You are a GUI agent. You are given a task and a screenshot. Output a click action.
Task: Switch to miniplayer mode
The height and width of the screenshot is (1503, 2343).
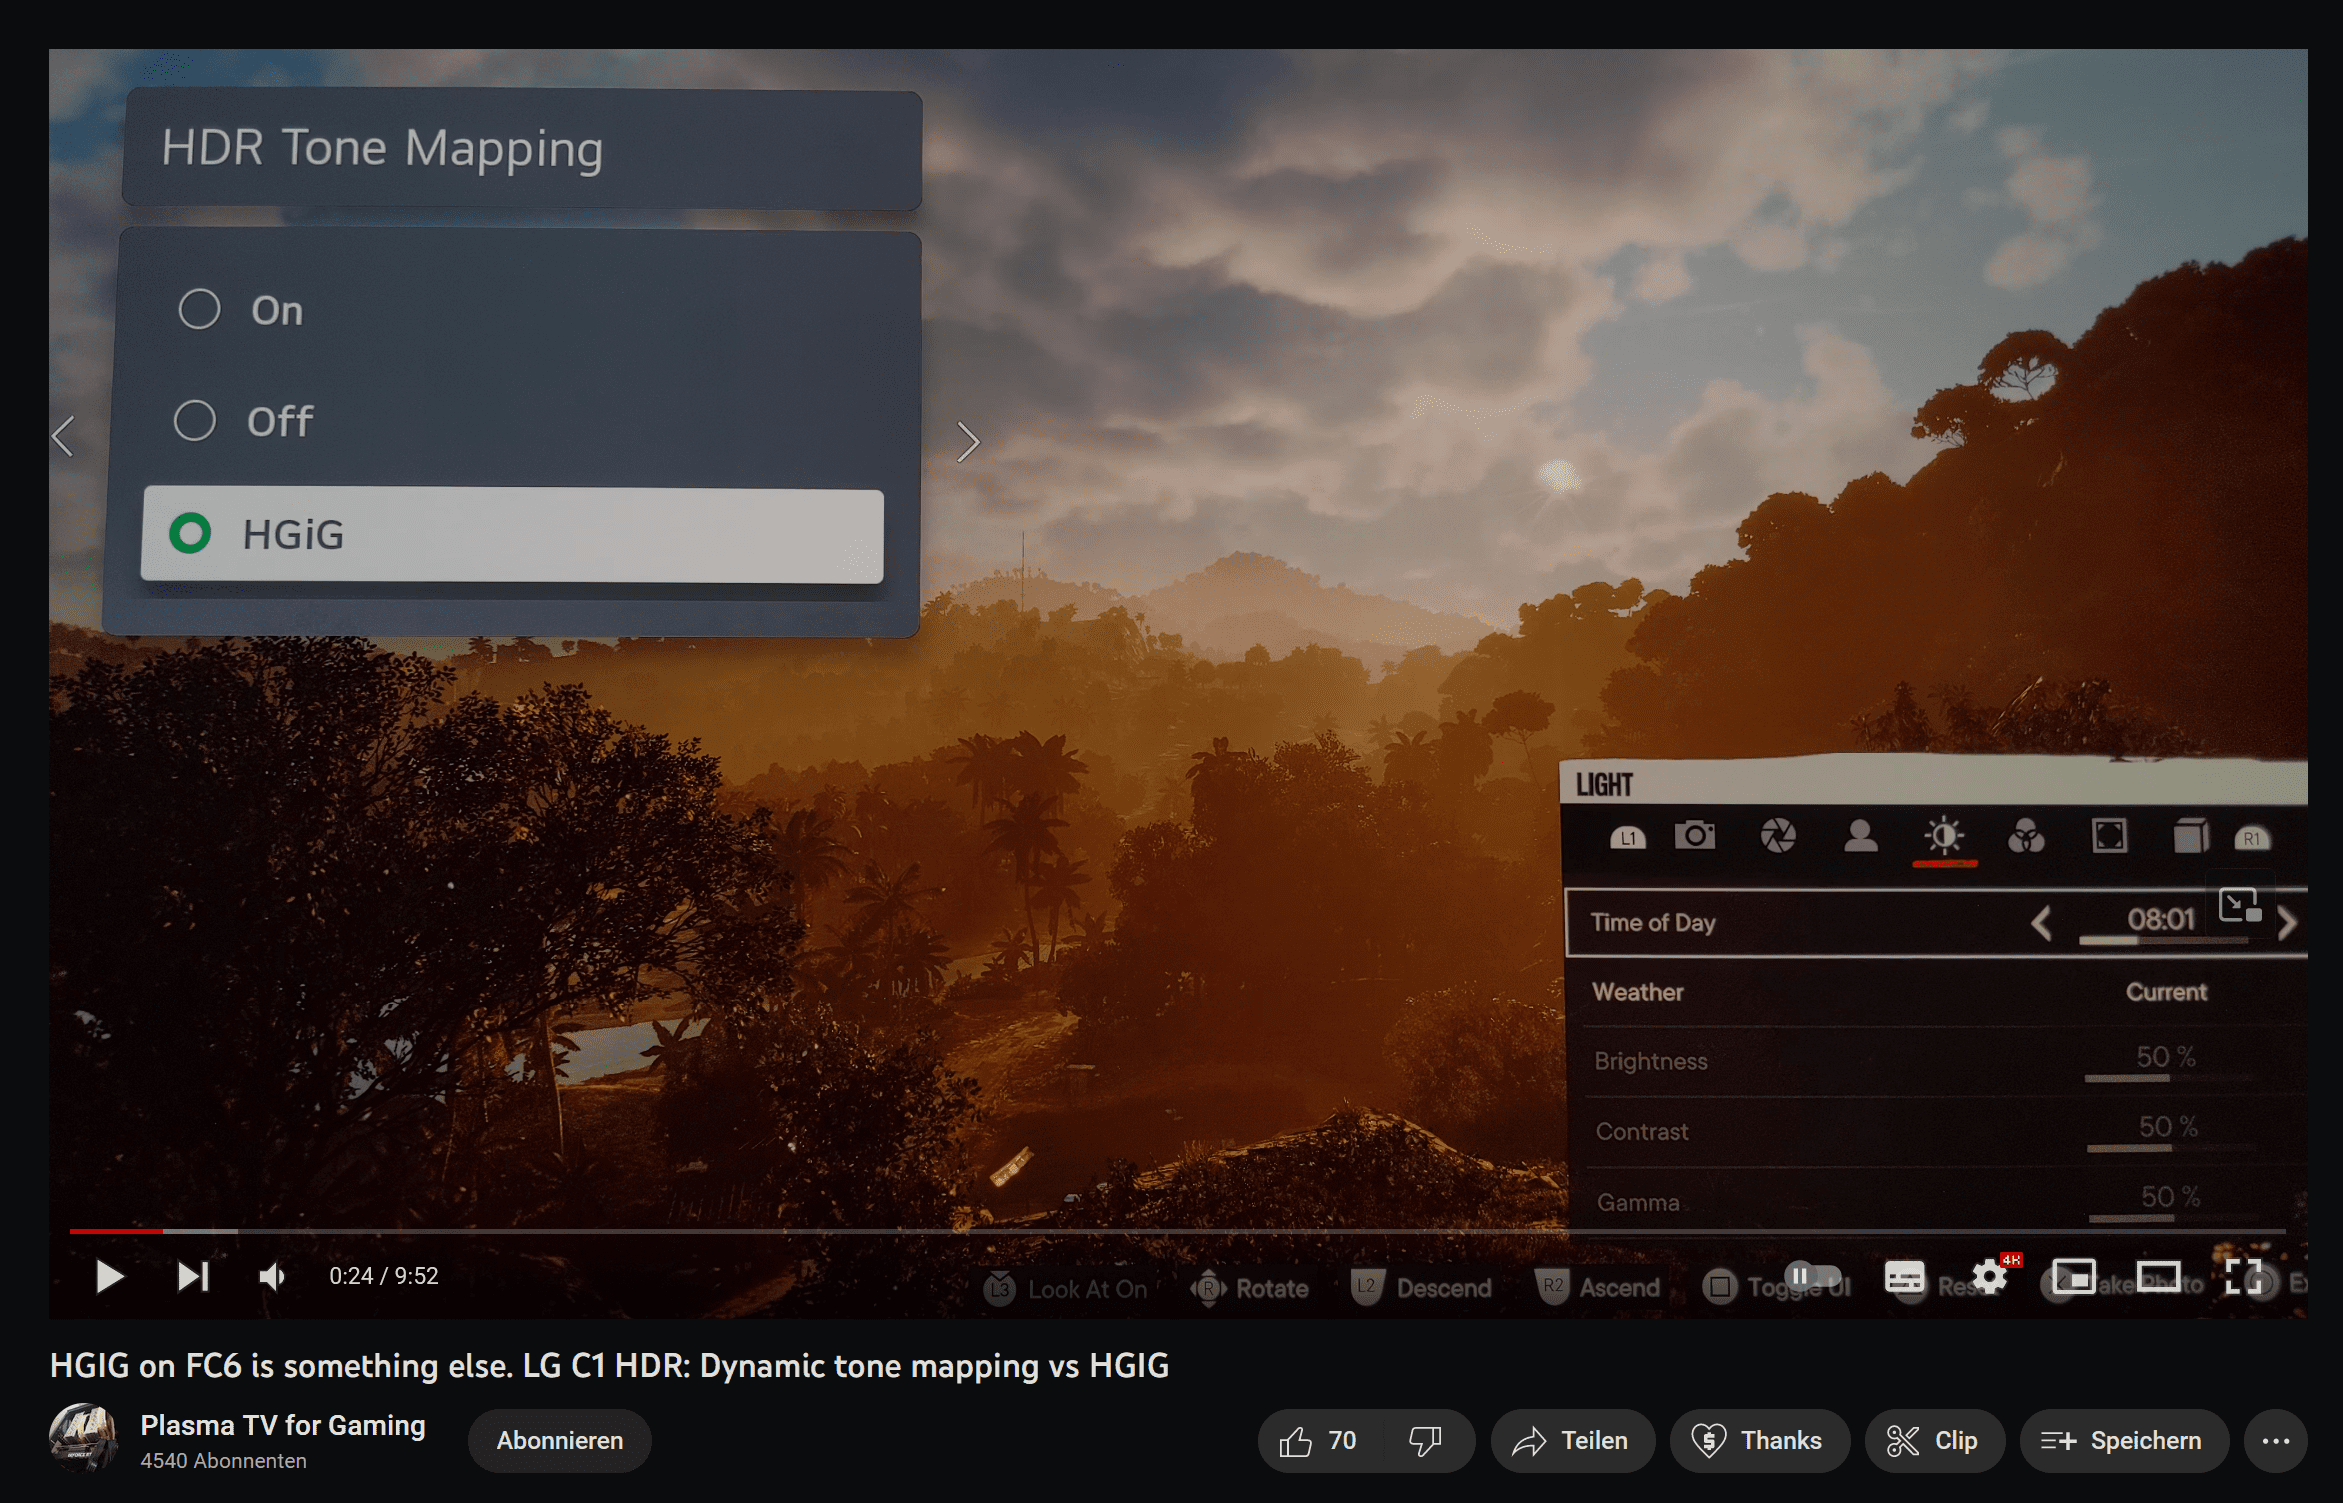pyautogui.click(x=2073, y=1277)
